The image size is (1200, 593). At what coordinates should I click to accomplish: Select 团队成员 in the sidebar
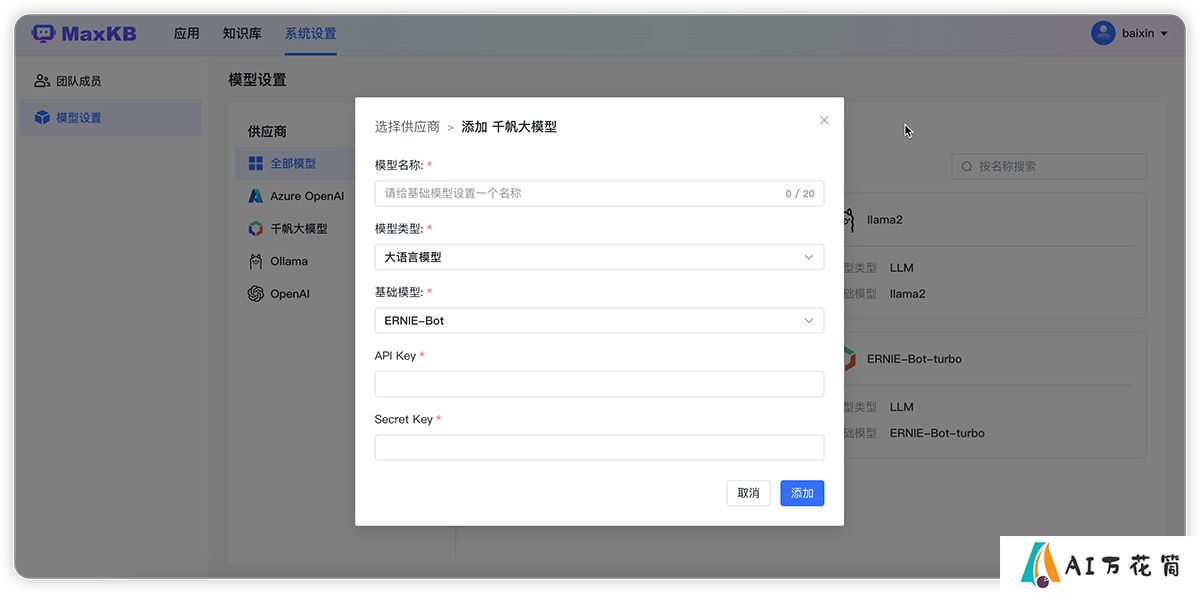pyautogui.click(x=110, y=81)
